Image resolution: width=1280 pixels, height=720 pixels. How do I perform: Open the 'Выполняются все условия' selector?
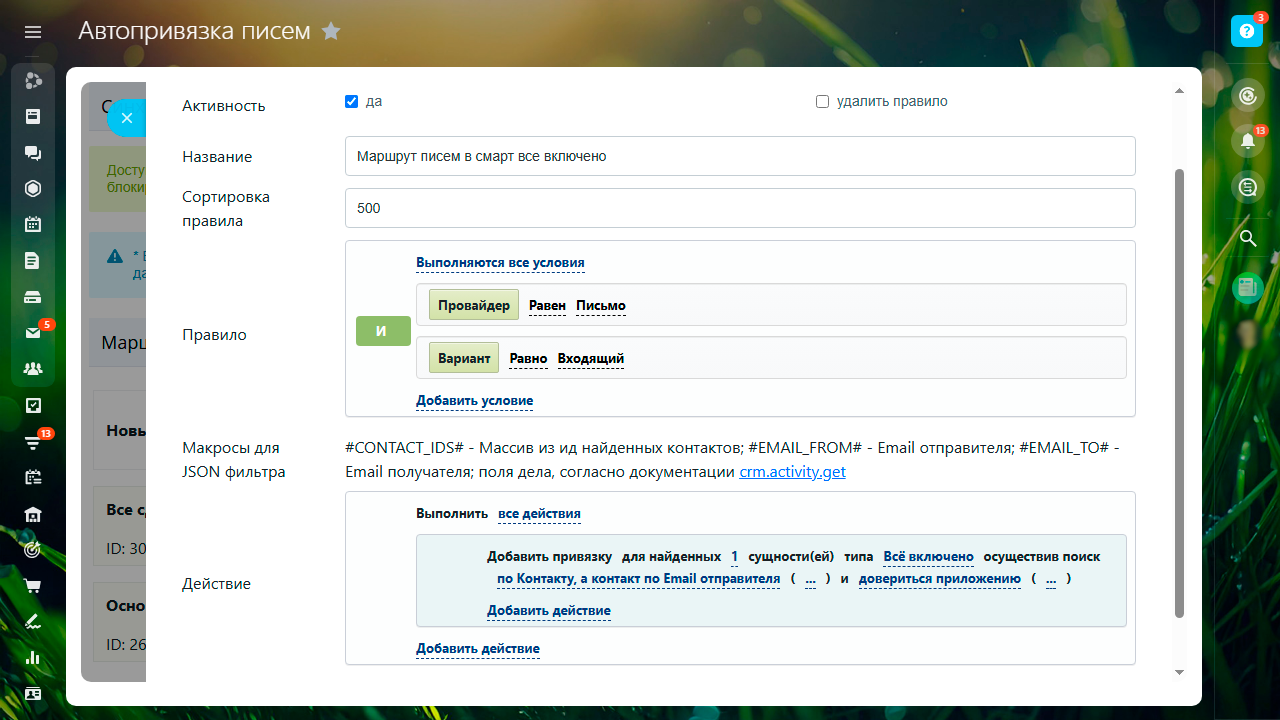point(500,263)
